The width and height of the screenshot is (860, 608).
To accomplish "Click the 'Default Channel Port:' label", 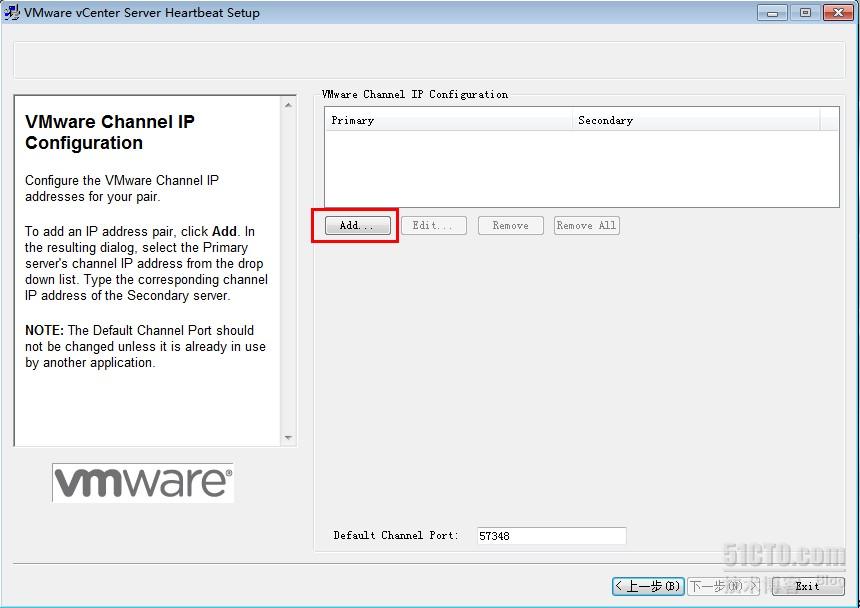I will click(x=395, y=535).
